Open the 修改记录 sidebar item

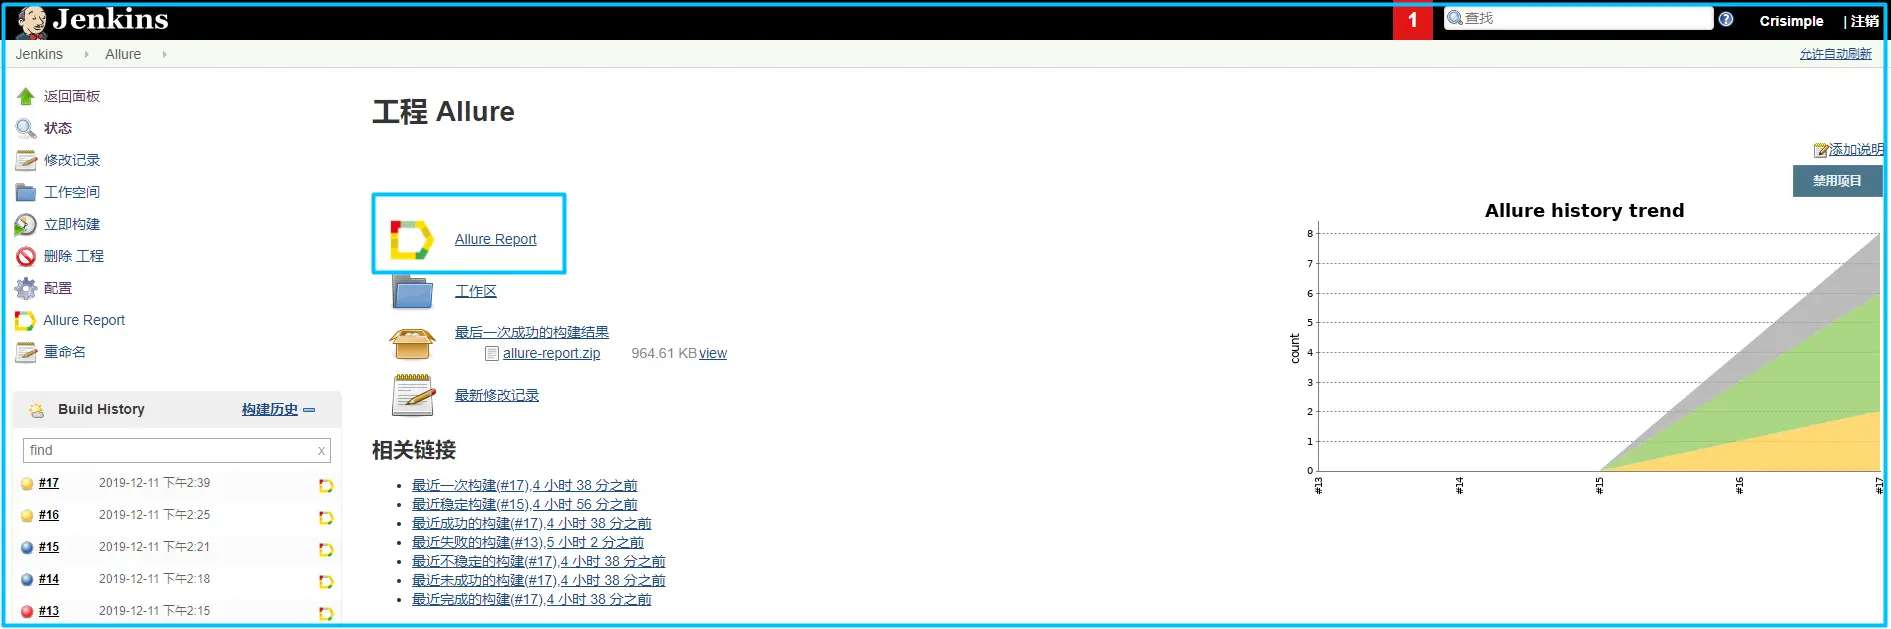72,160
